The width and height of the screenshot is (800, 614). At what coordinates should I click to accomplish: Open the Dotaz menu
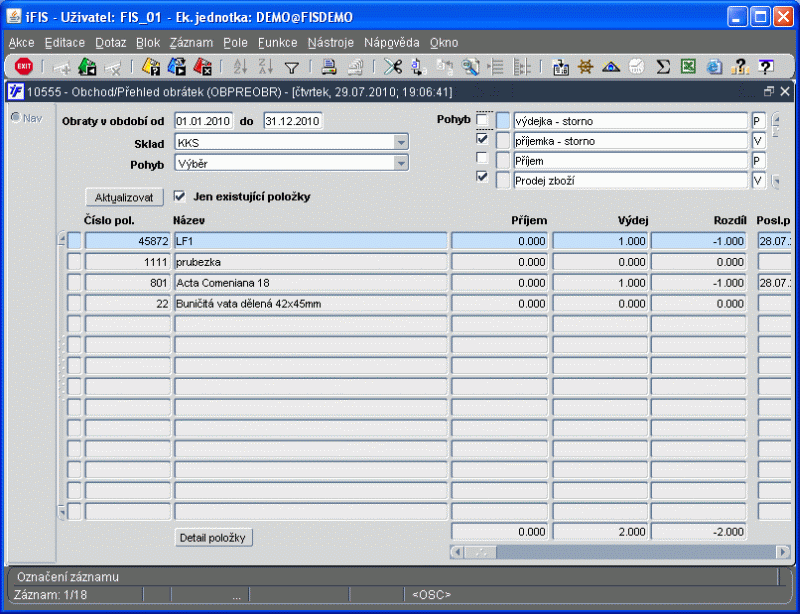pos(111,43)
